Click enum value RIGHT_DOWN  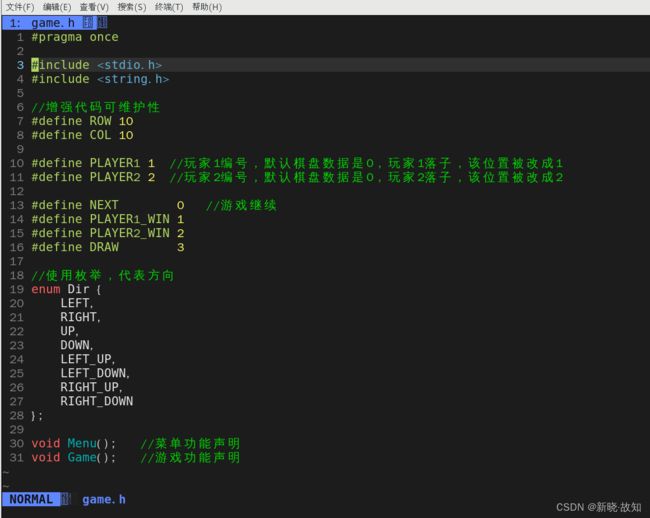point(97,402)
